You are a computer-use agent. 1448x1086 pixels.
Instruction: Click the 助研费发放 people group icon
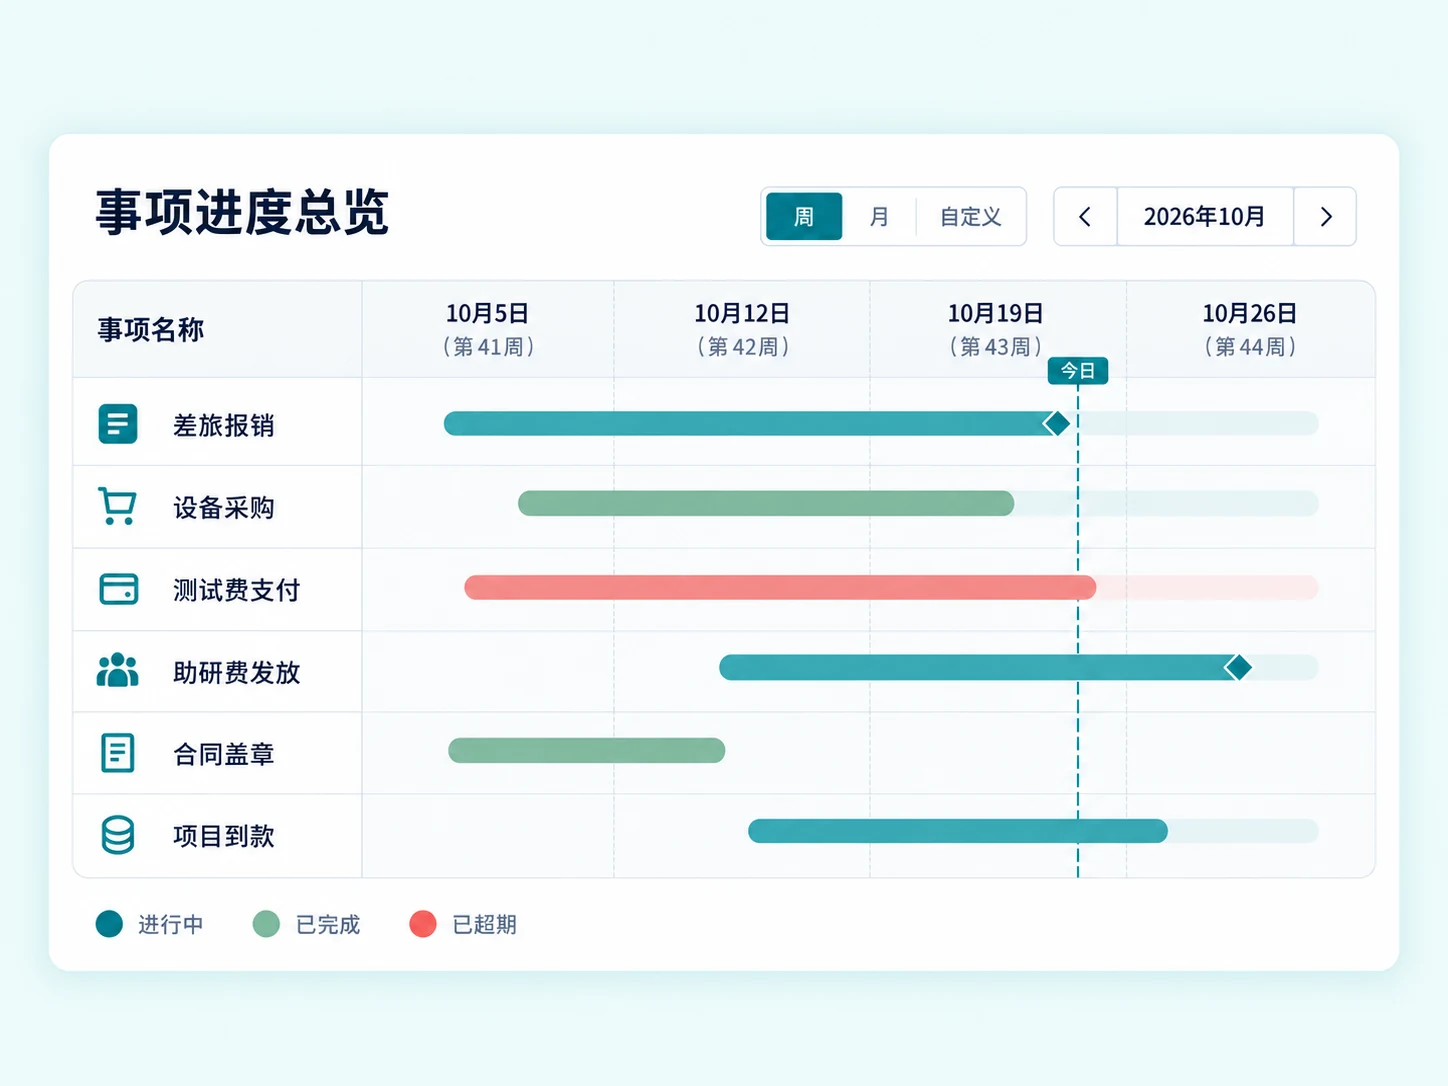coord(118,670)
